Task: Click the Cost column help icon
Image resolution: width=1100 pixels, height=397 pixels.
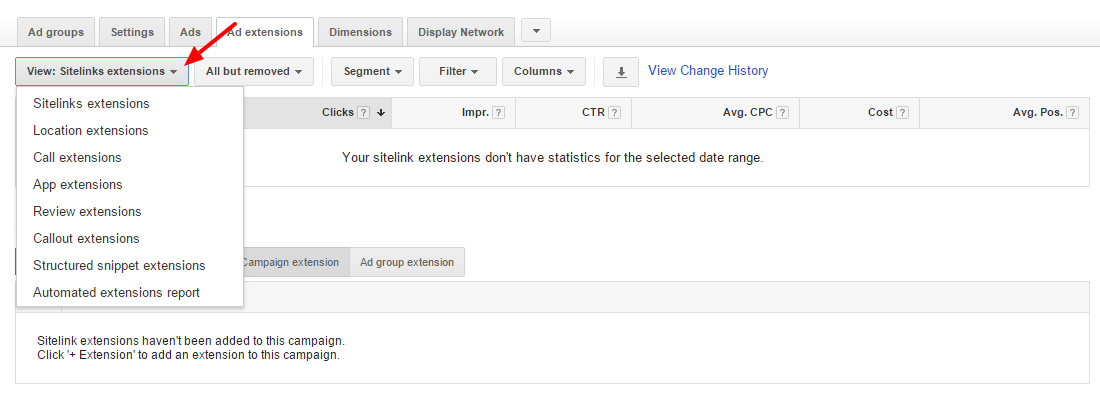Action: pos(903,113)
